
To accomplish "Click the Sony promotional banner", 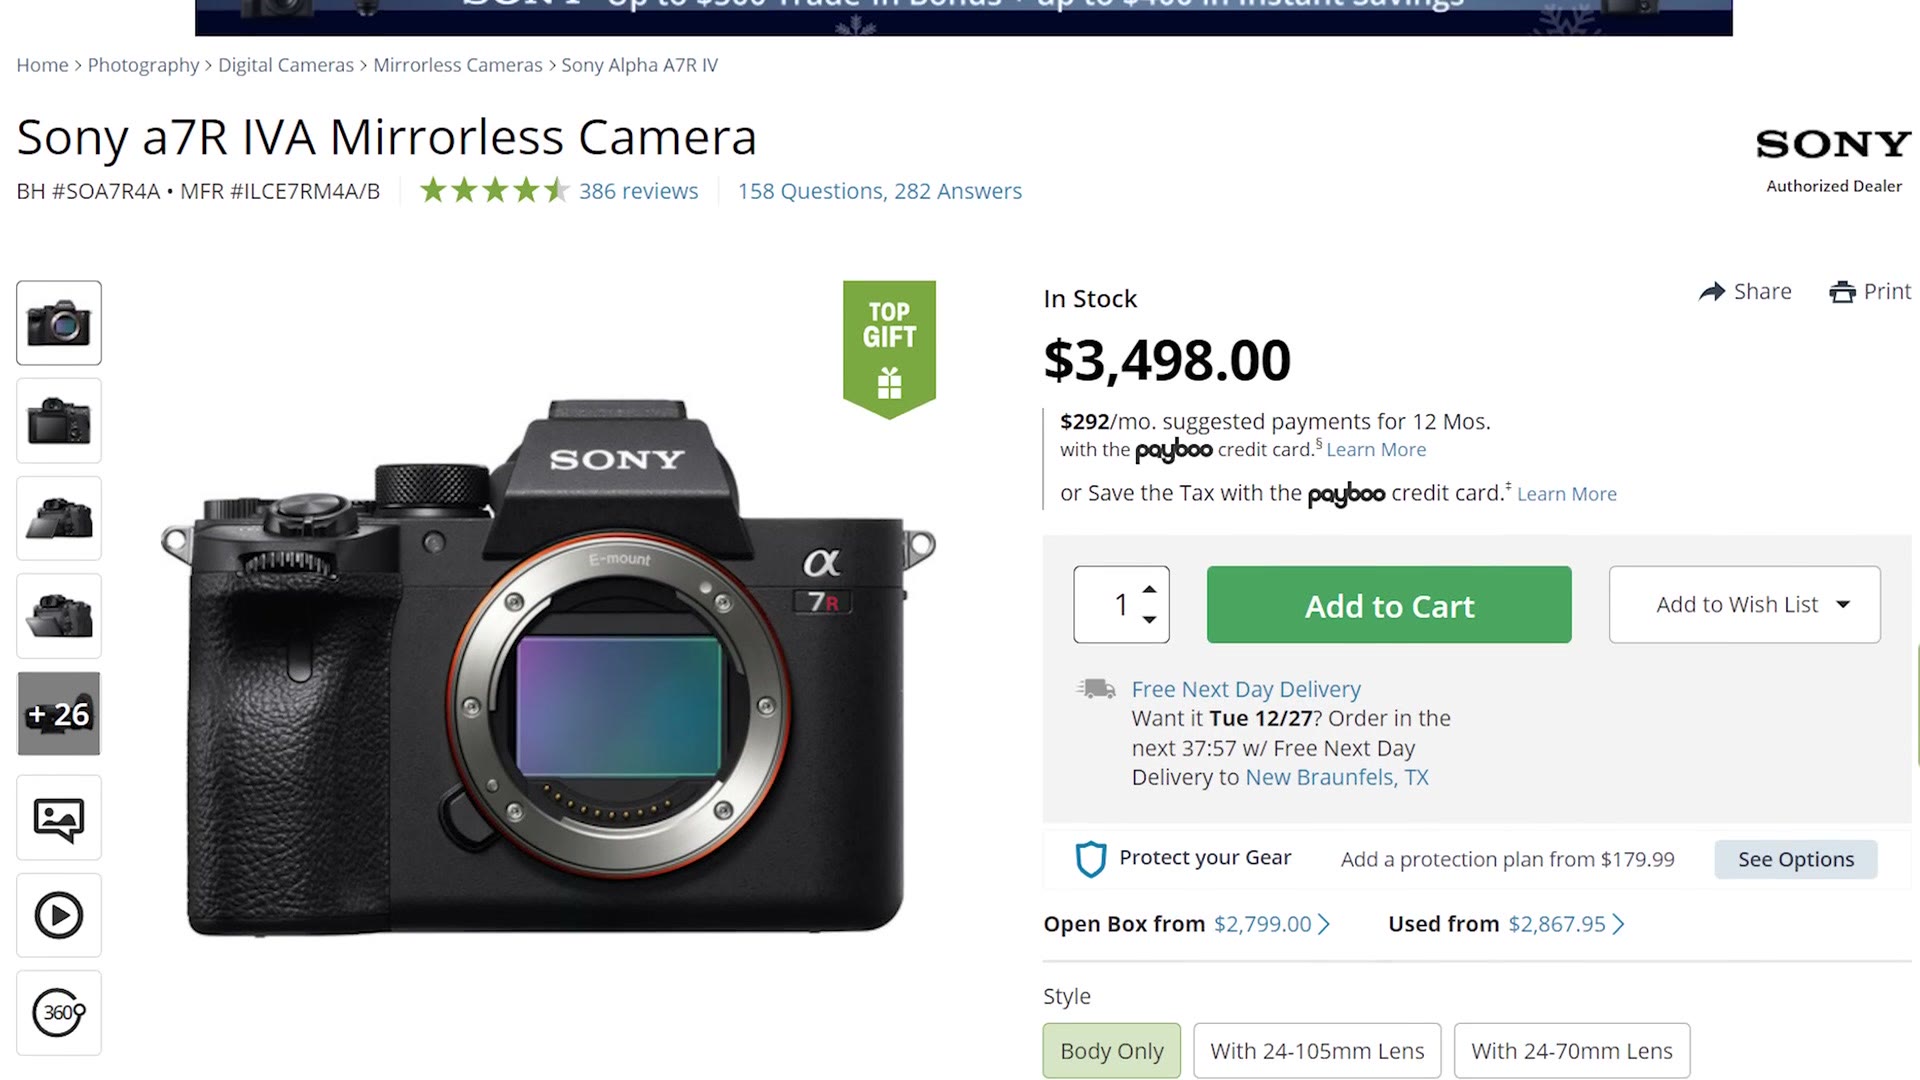I will (963, 17).
